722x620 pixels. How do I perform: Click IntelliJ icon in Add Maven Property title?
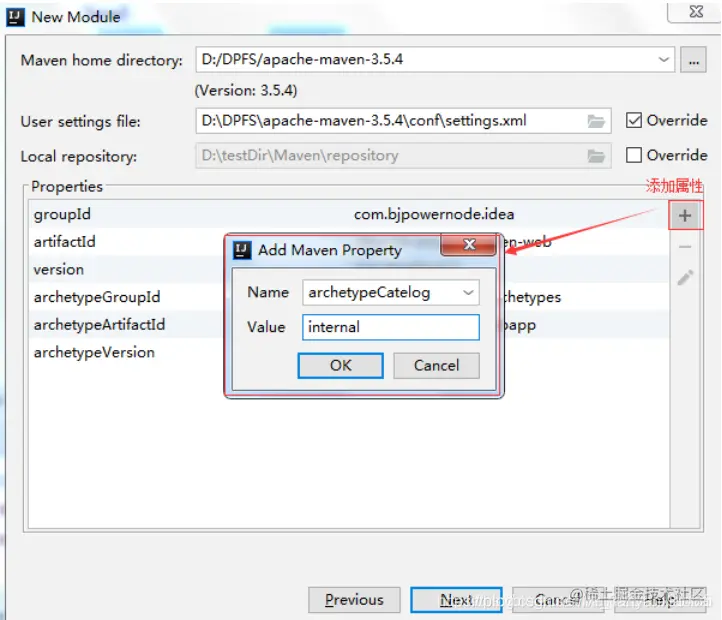(242, 250)
